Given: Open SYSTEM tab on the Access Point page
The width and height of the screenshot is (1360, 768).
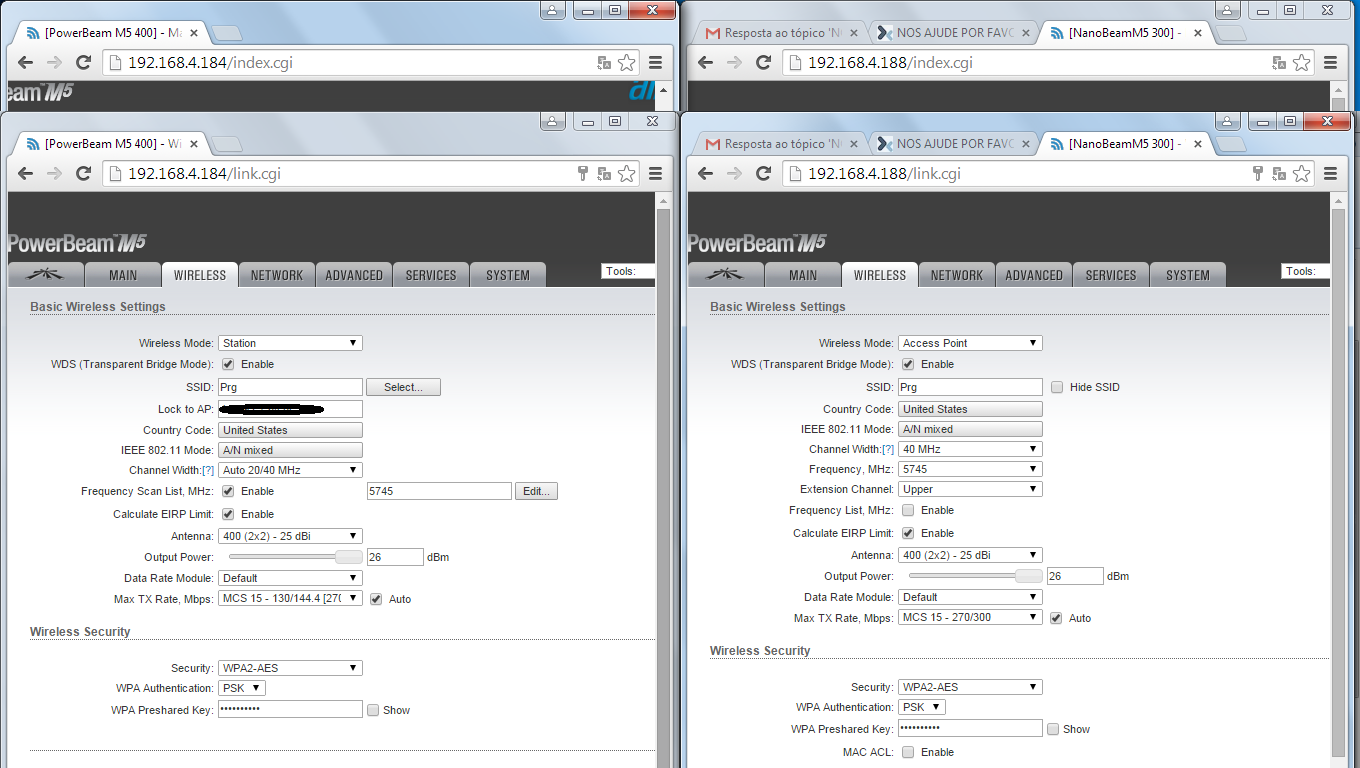Looking at the screenshot, I should 1188,275.
